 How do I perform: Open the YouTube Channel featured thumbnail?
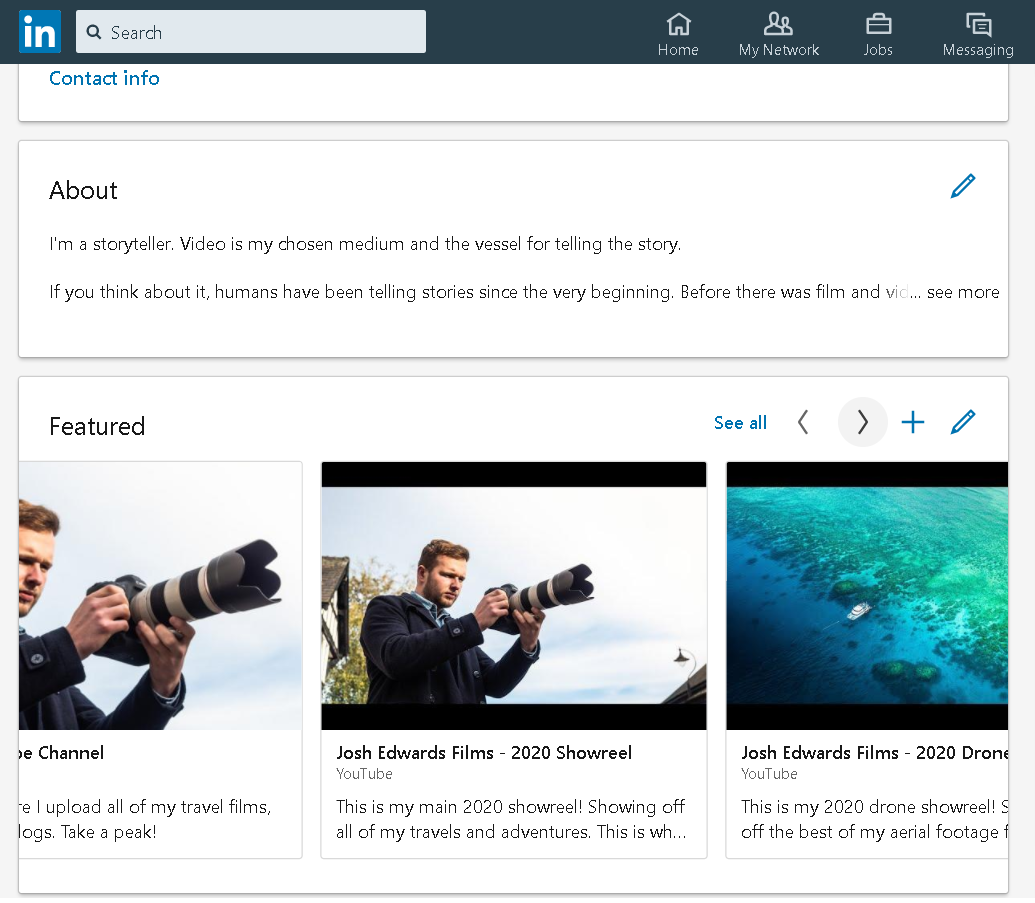point(160,596)
